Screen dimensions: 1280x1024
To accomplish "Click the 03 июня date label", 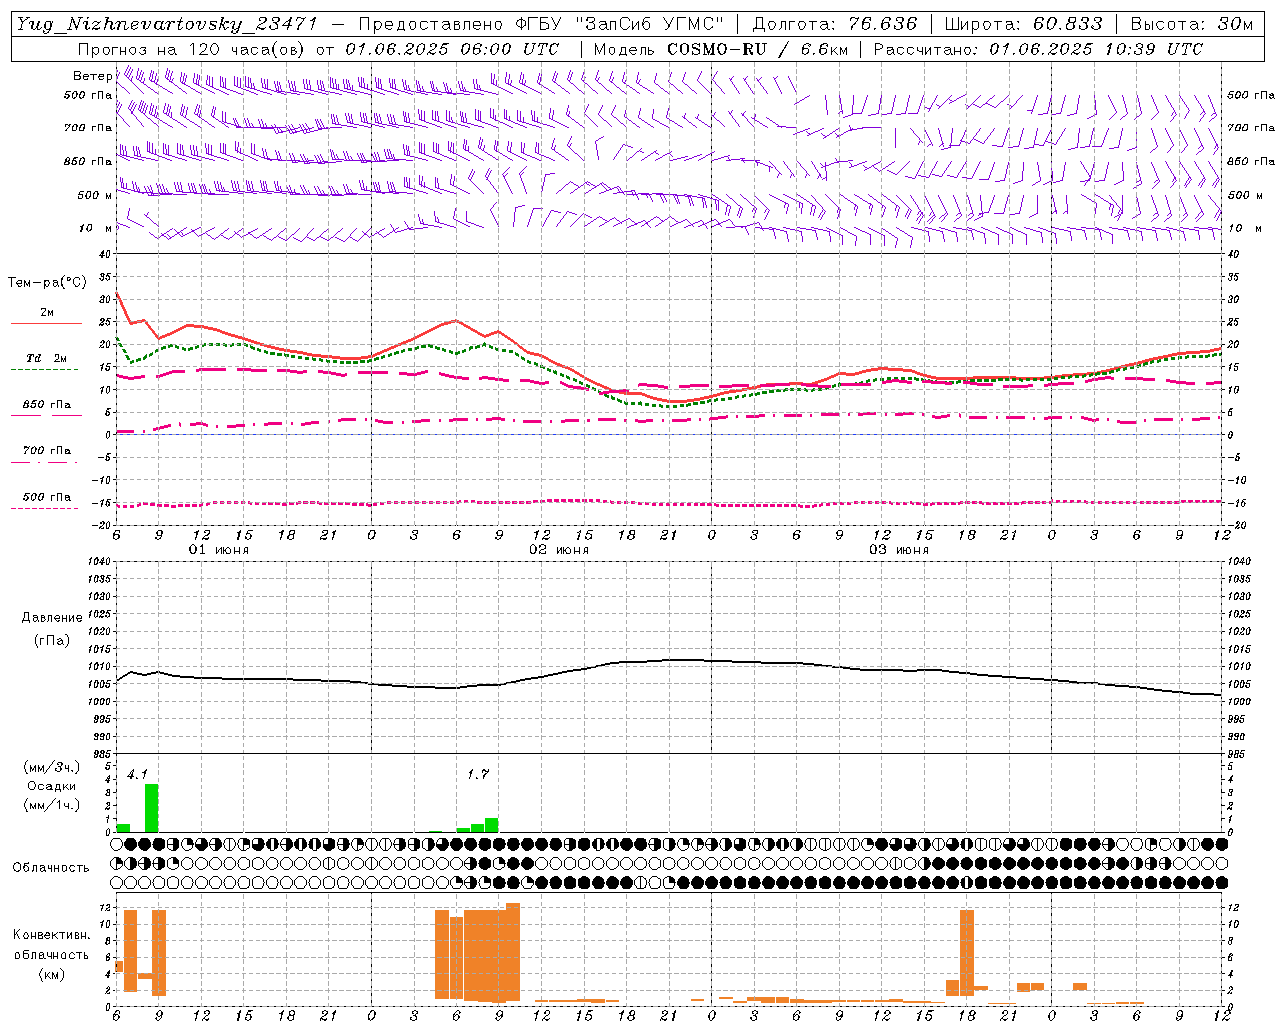I will 899,550.
